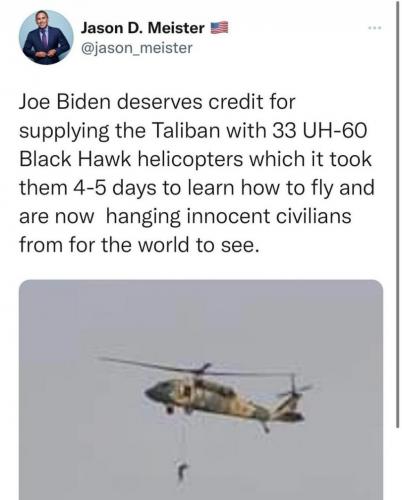Open the three-dot more options menu
The height and width of the screenshot is (500, 402).
point(375,28)
